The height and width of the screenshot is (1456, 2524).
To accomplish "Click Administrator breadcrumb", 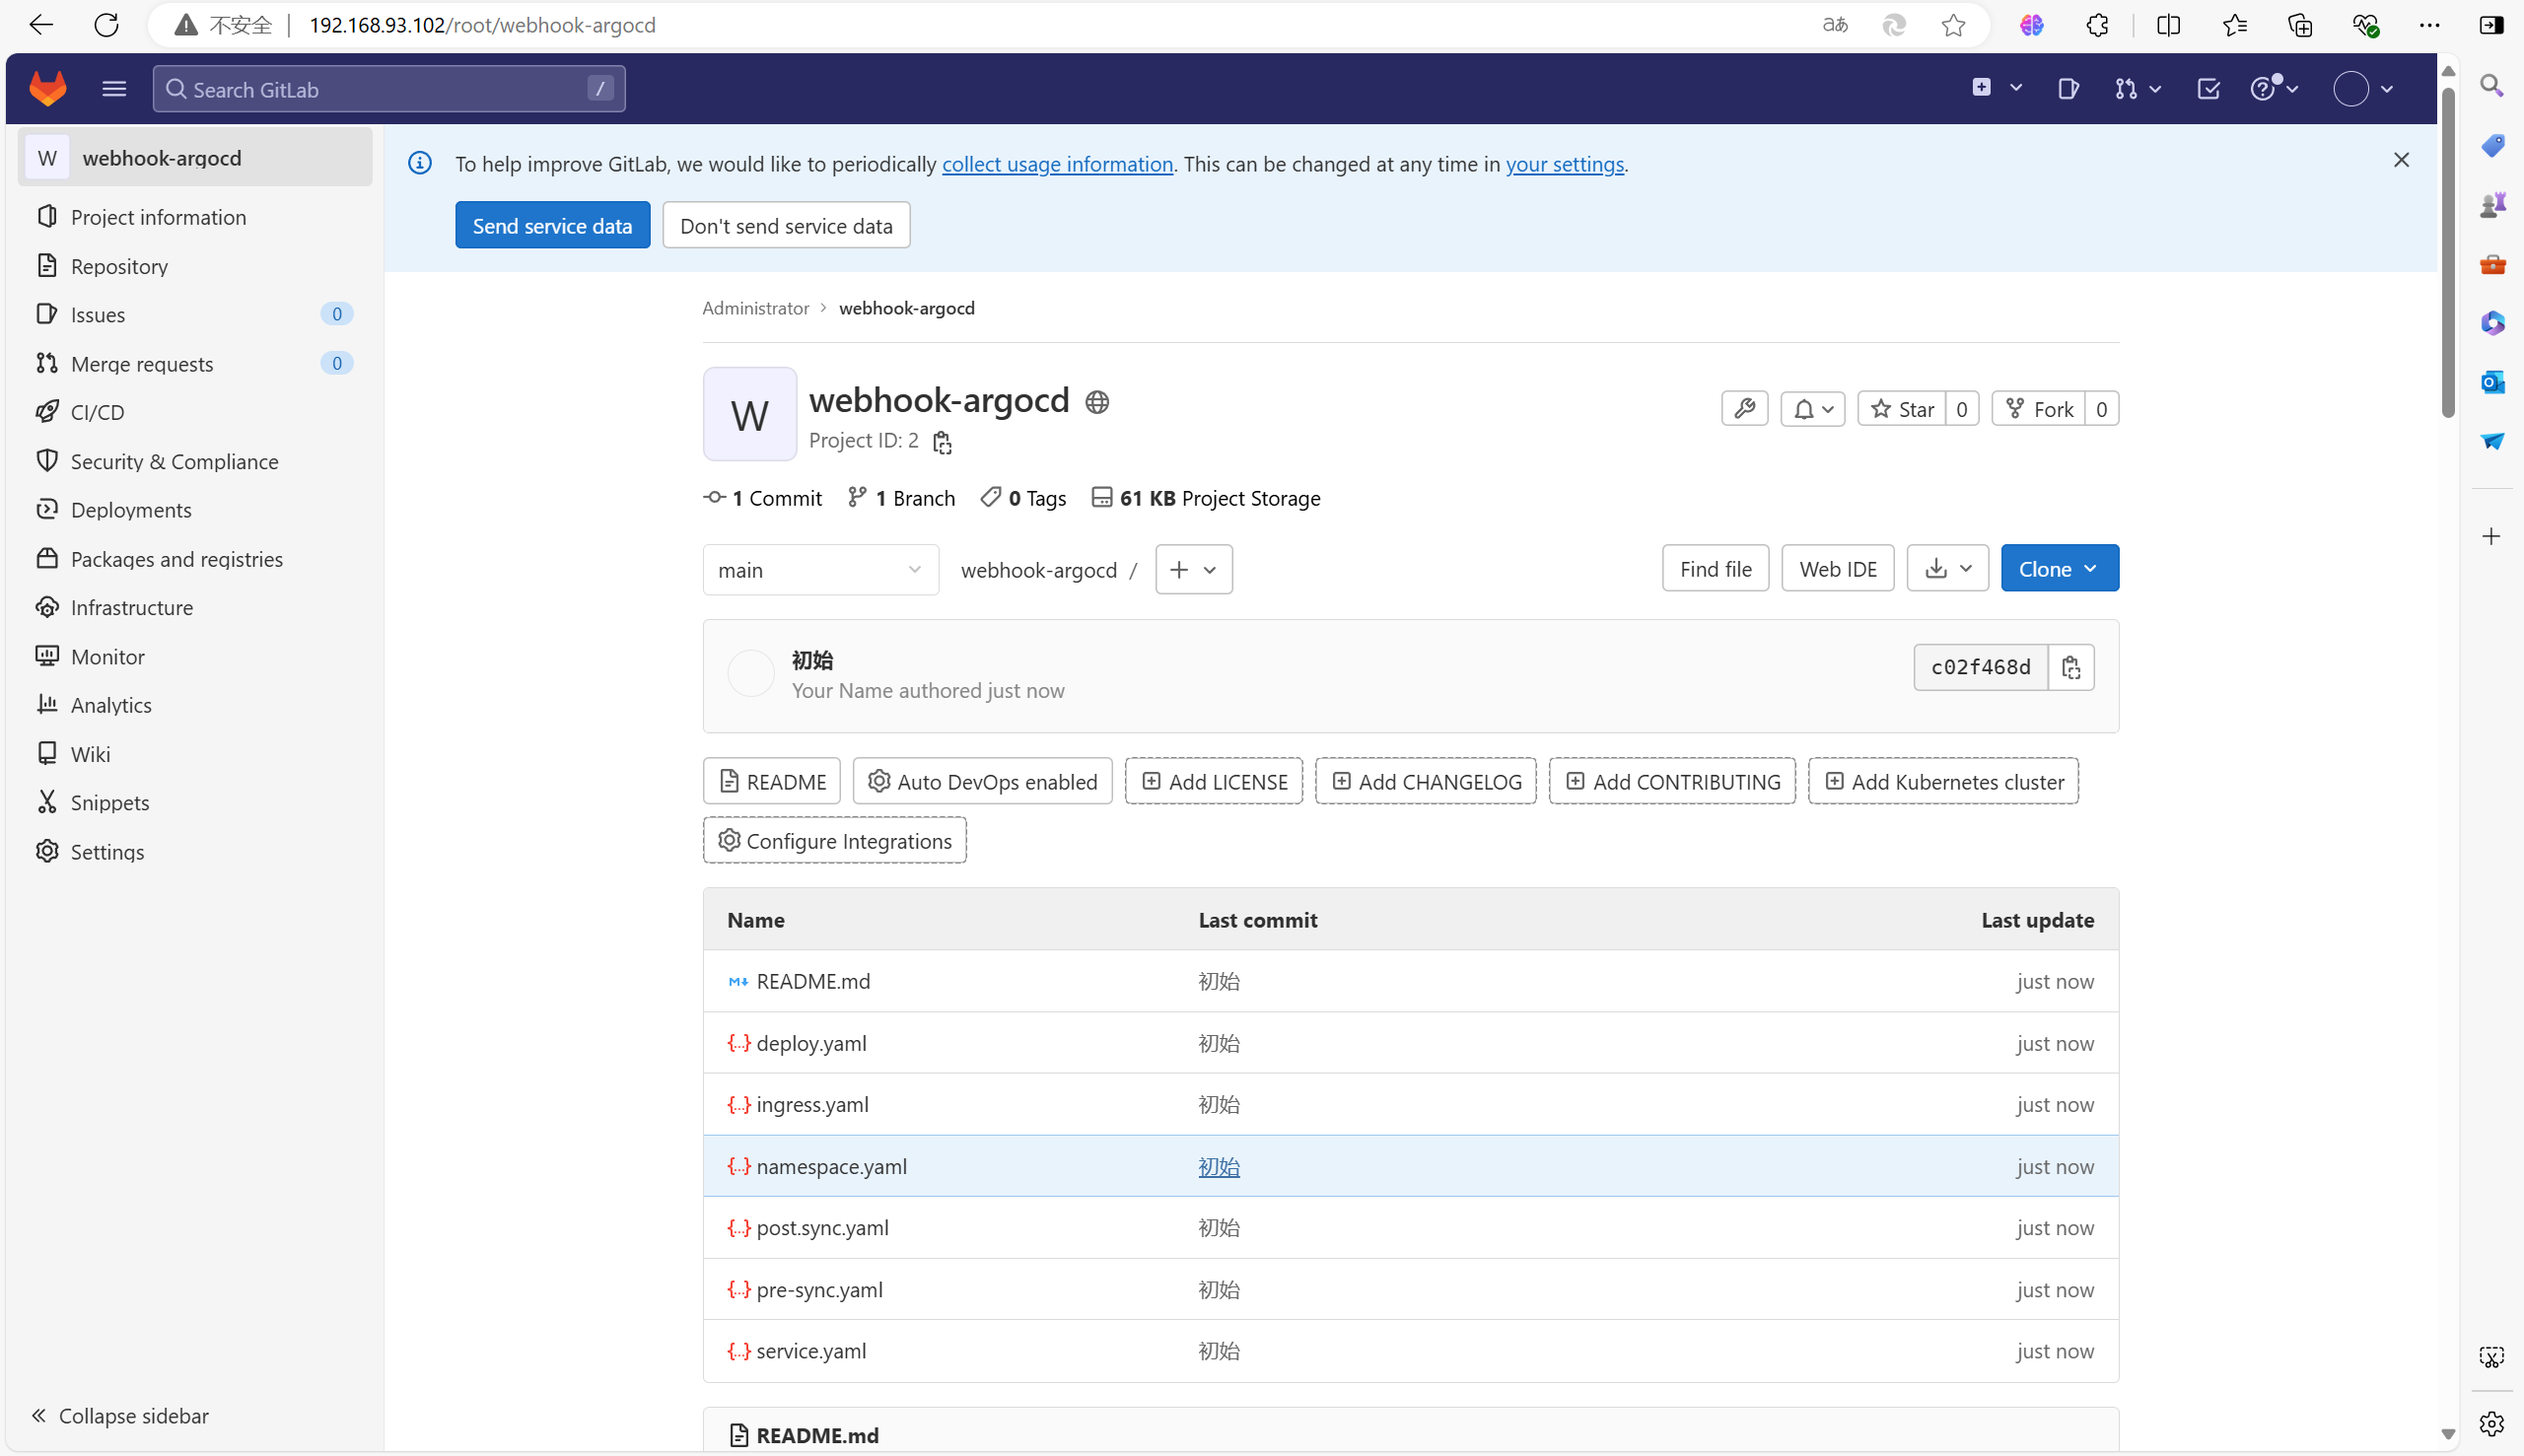I will (755, 308).
